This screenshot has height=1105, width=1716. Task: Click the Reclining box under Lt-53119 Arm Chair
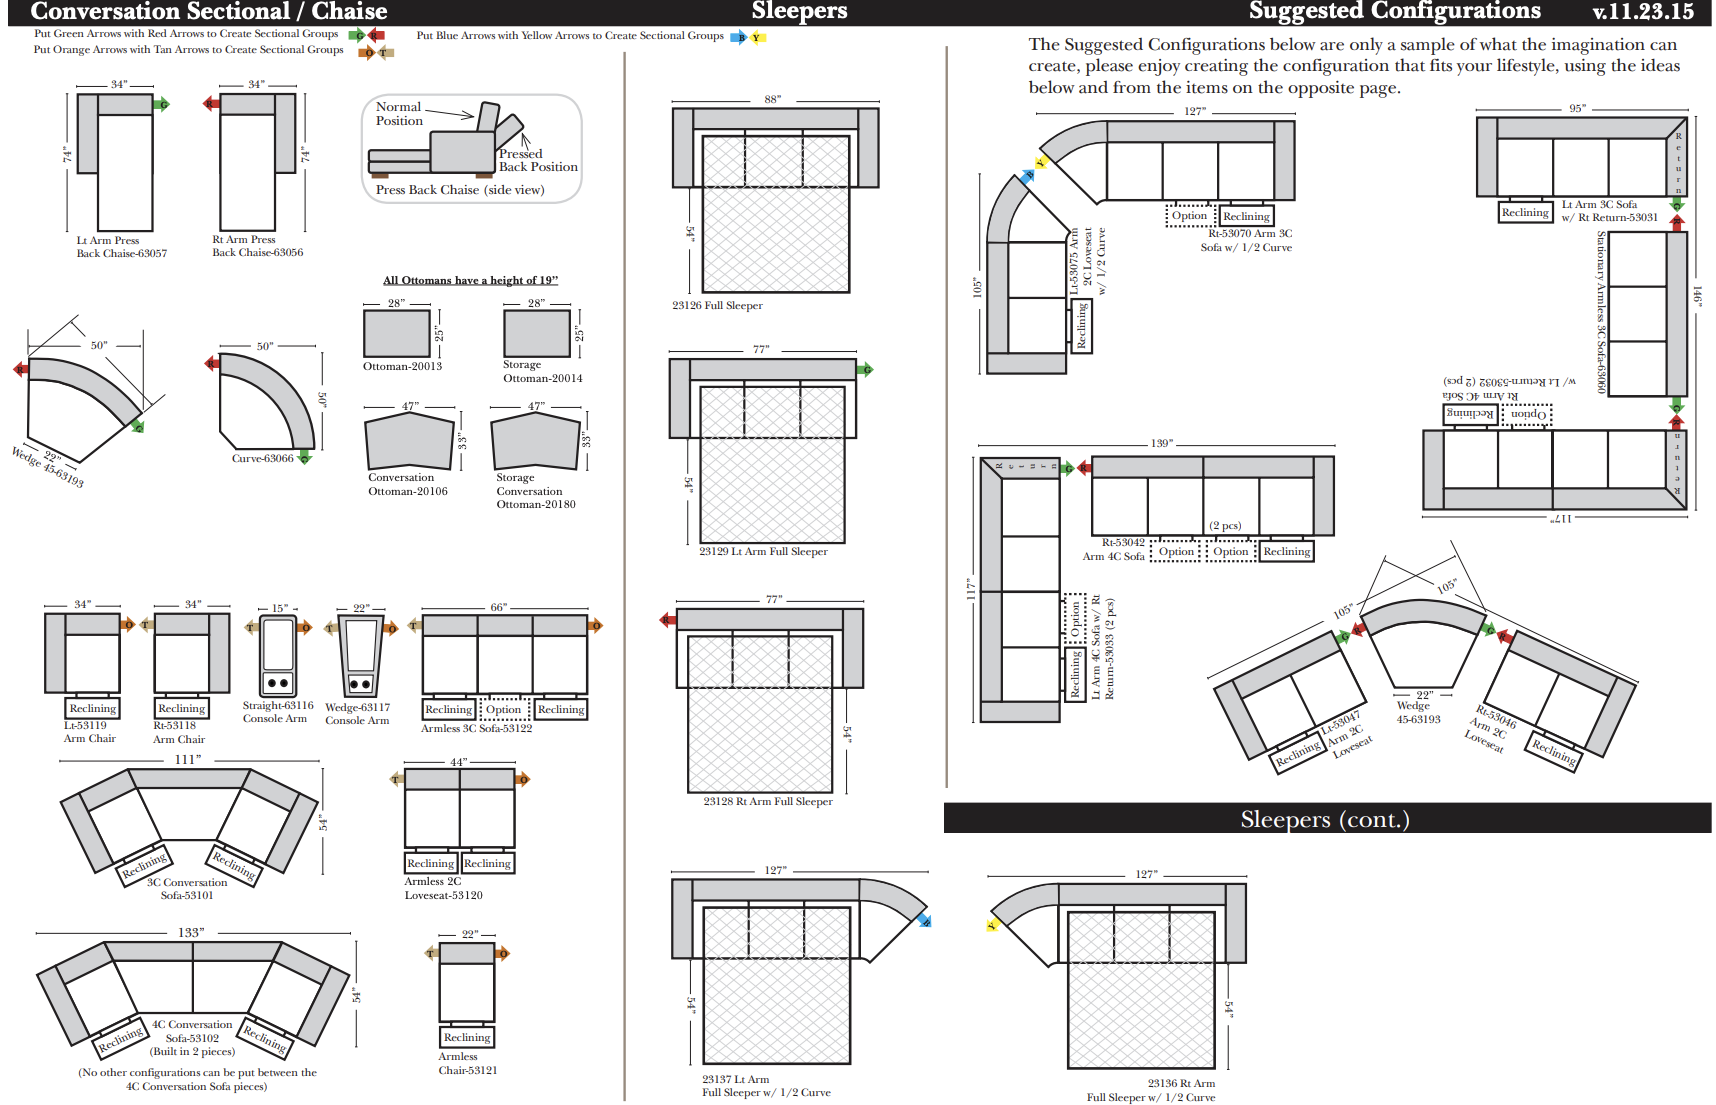pyautogui.click(x=93, y=708)
